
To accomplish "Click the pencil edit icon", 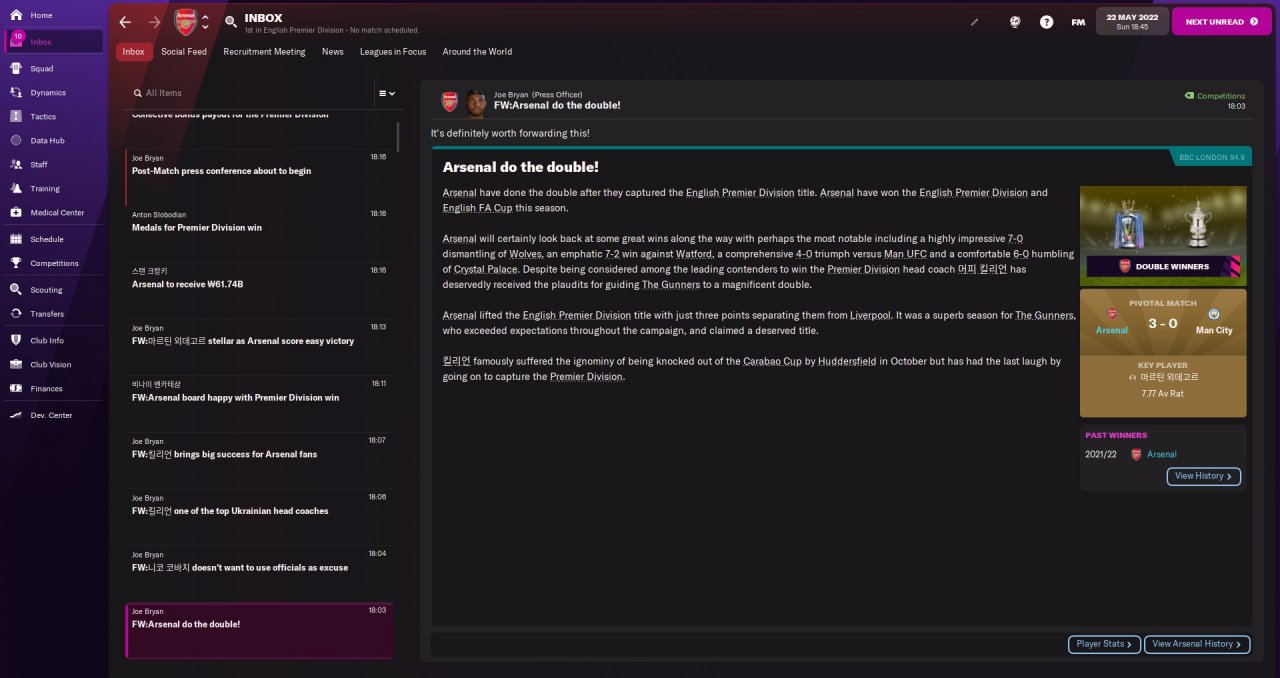I will pos(975,22).
